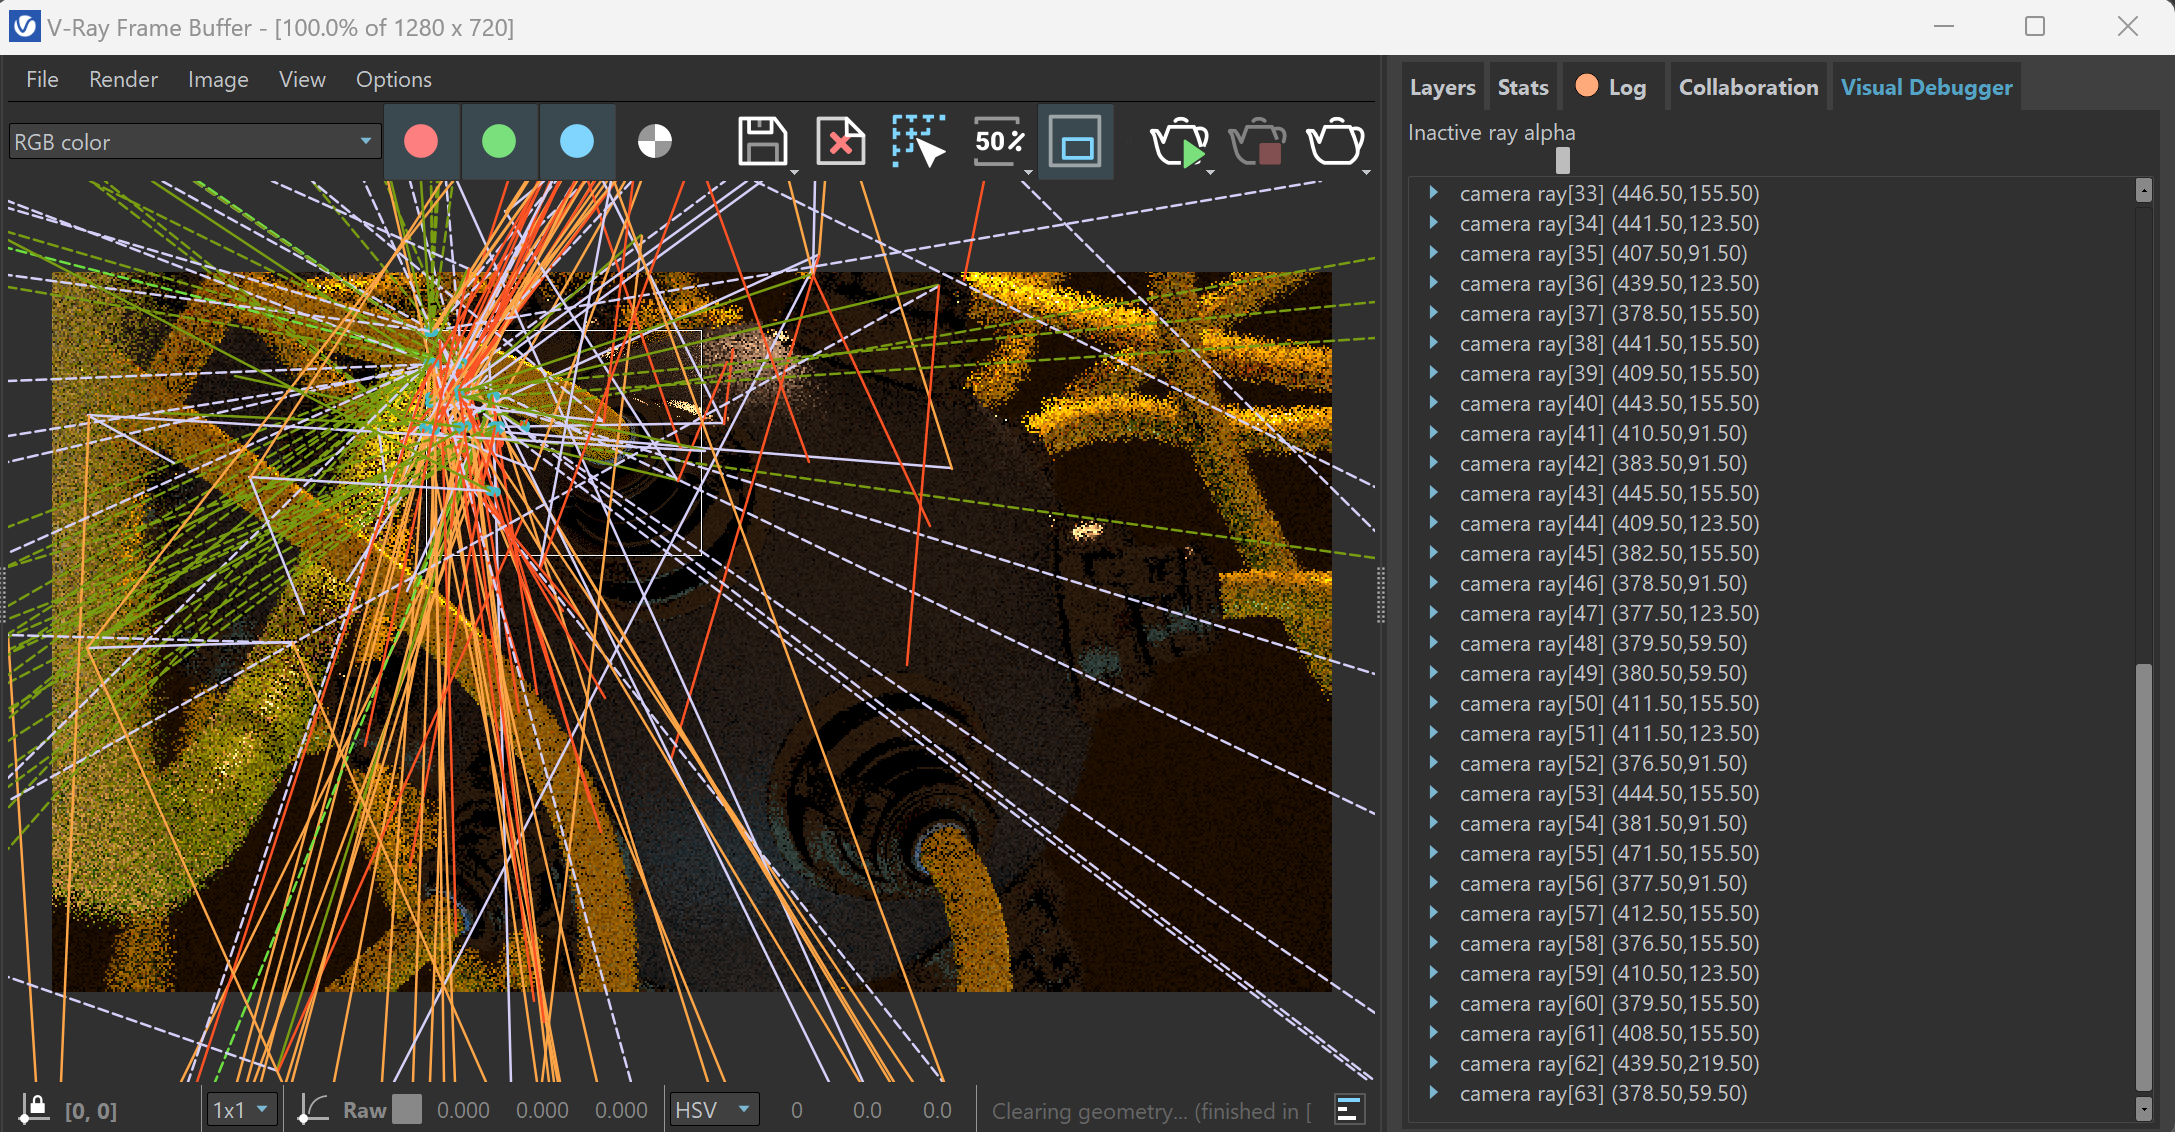This screenshot has width=2175, height=1132.
Task: Click the panel splitter handle beside the render view
Action: point(1381,595)
